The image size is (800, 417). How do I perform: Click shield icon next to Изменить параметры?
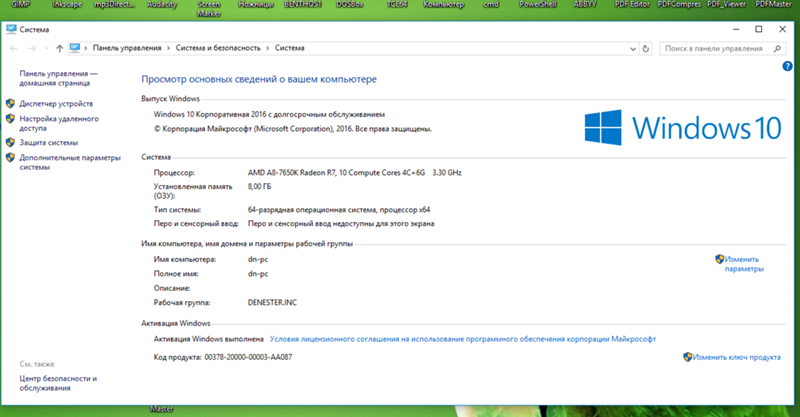click(719, 259)
